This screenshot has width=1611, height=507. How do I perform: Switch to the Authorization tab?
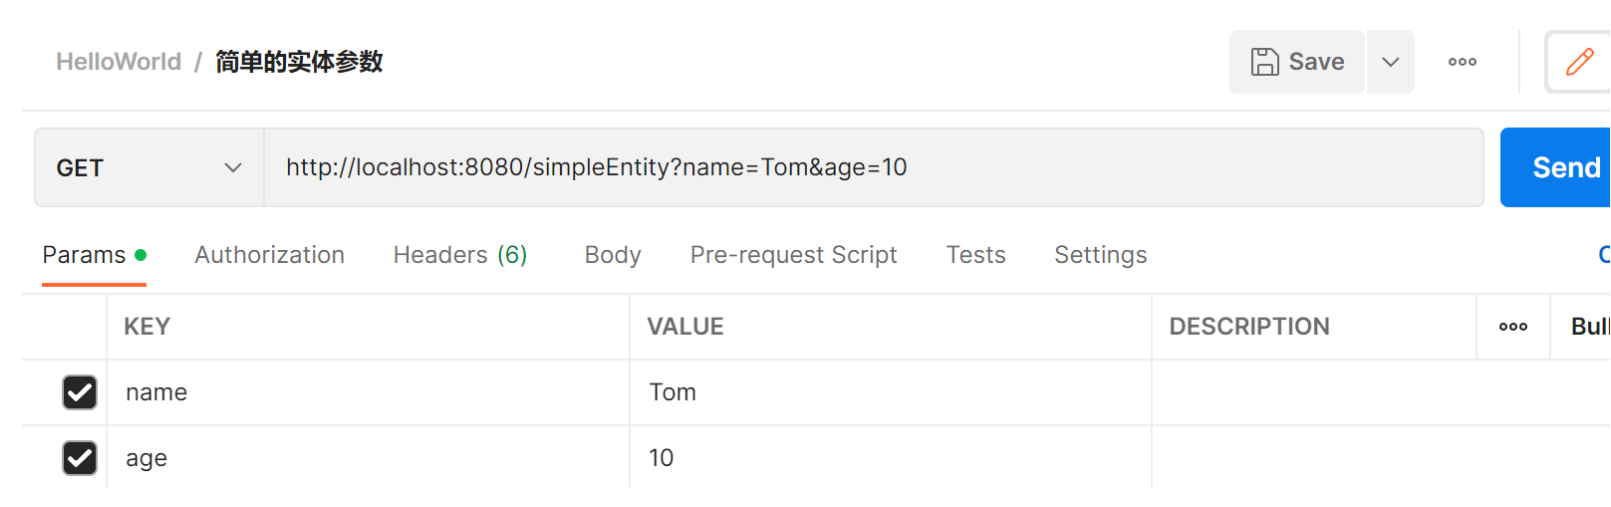coord(269,255)
